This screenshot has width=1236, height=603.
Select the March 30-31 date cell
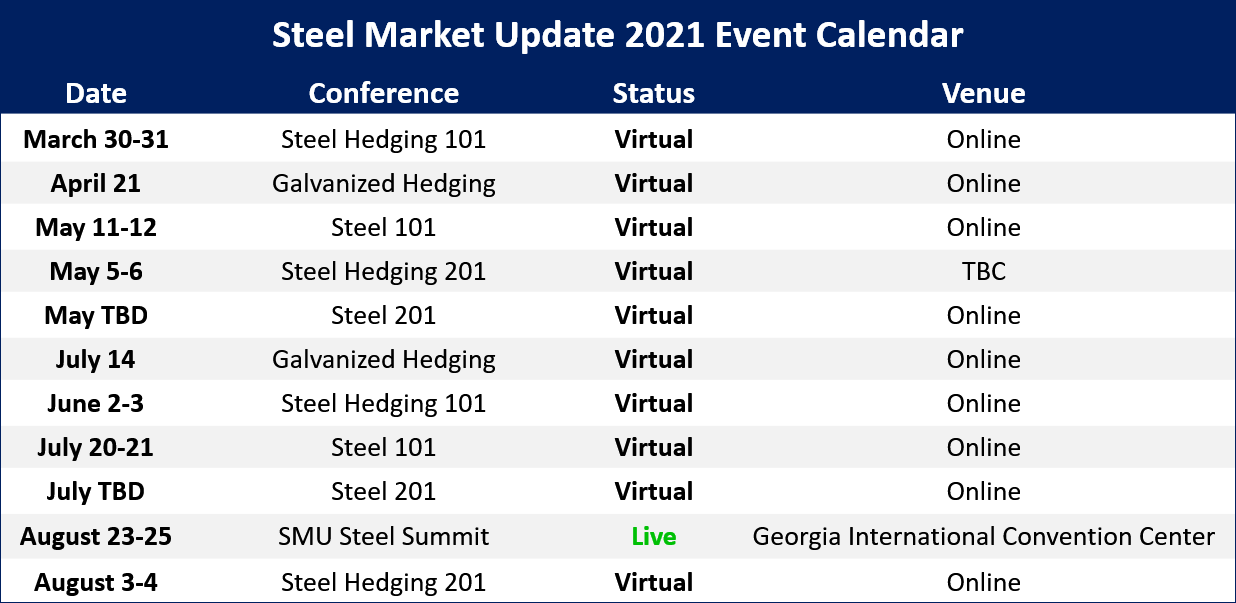[96, 139]
